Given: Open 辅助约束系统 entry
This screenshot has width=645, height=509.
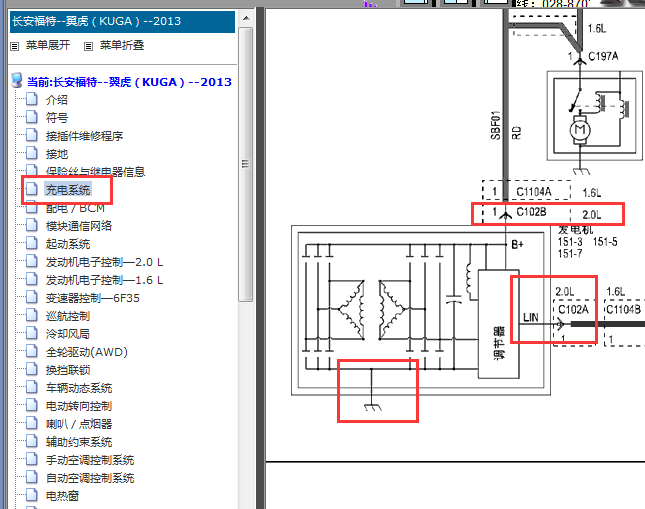Looking at the screenshot, I should point(79,442).
